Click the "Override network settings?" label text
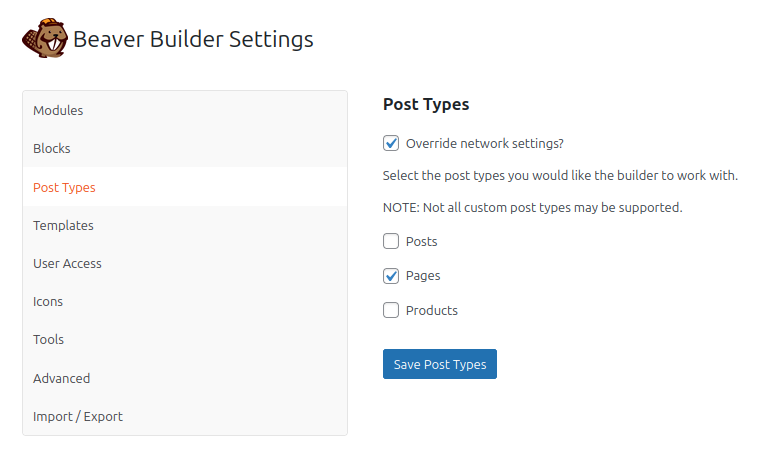This screenshot has height=457, width=780. [x=485, y=143]
